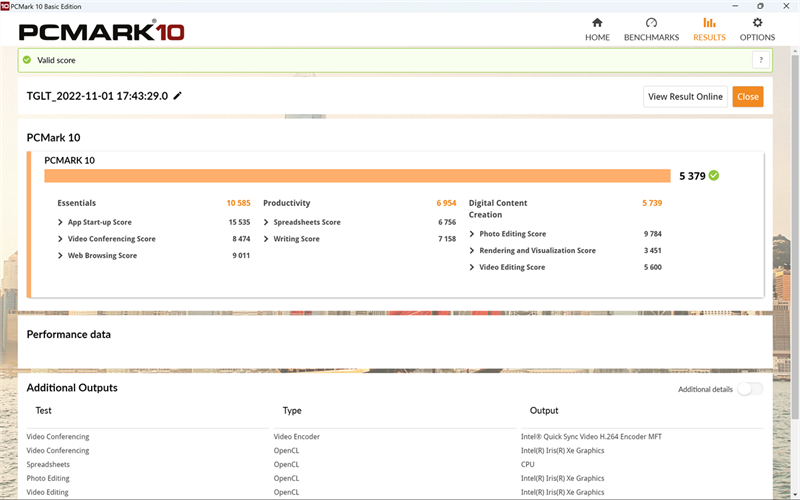Open the Home section
Viewport: 800px width, 500px height.
597,30
